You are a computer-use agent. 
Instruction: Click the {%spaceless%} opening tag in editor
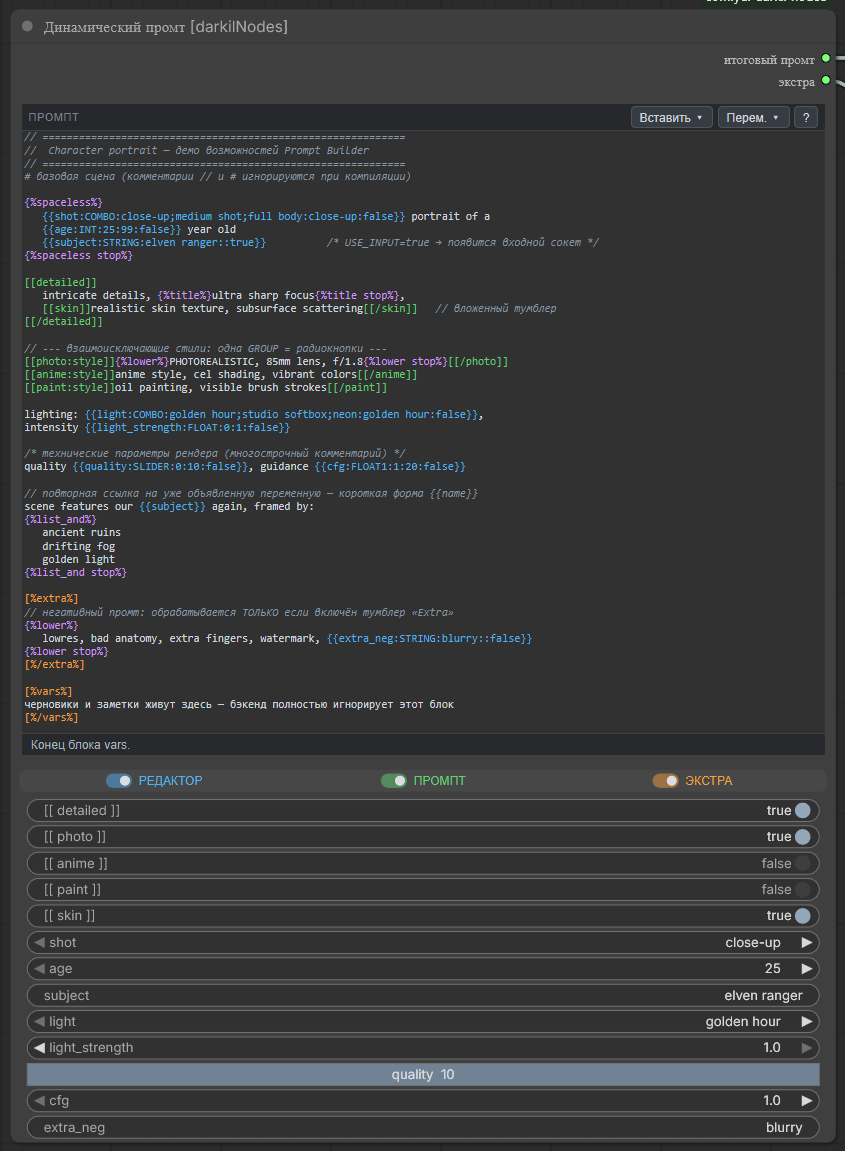63,203
